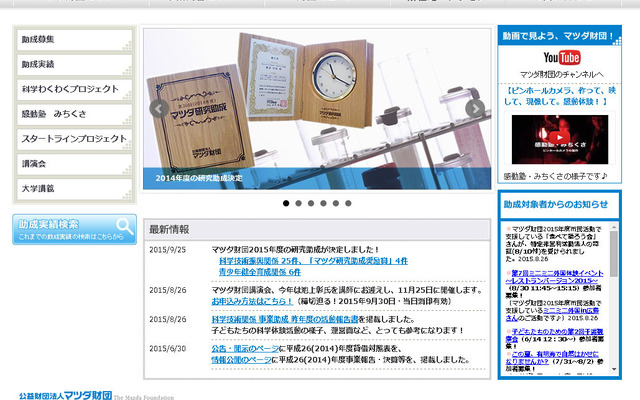Open スタートラインプロジェクト sidebar item
Viewport: 640px width, 400px height.
click(75, 139)
